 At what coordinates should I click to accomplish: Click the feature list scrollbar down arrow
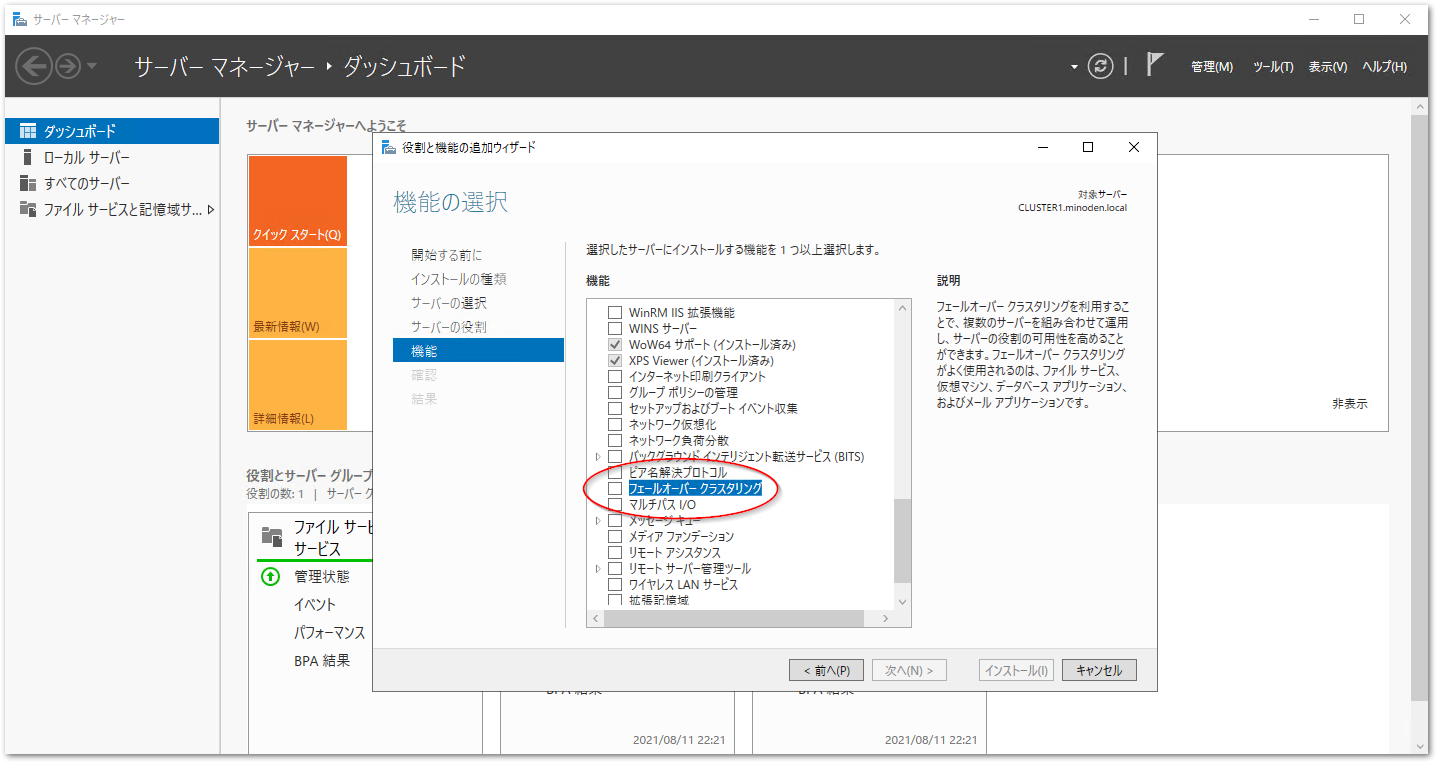[901, 601]
